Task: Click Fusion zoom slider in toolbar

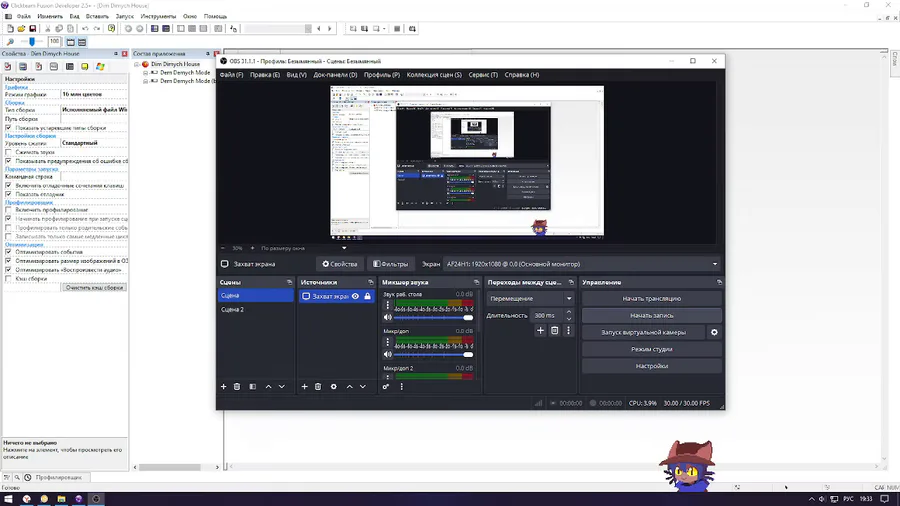Action: point(32,42)
